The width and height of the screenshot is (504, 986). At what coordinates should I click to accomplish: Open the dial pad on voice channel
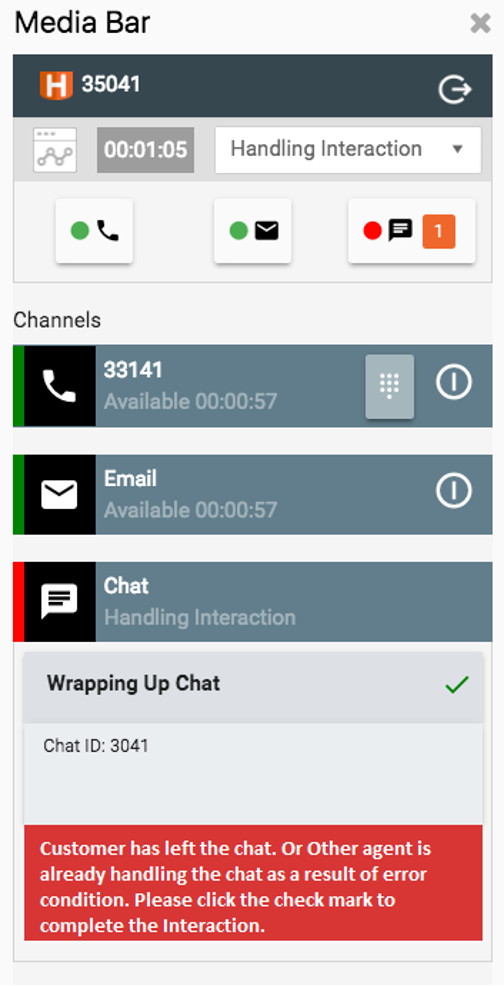click(389, 386)
